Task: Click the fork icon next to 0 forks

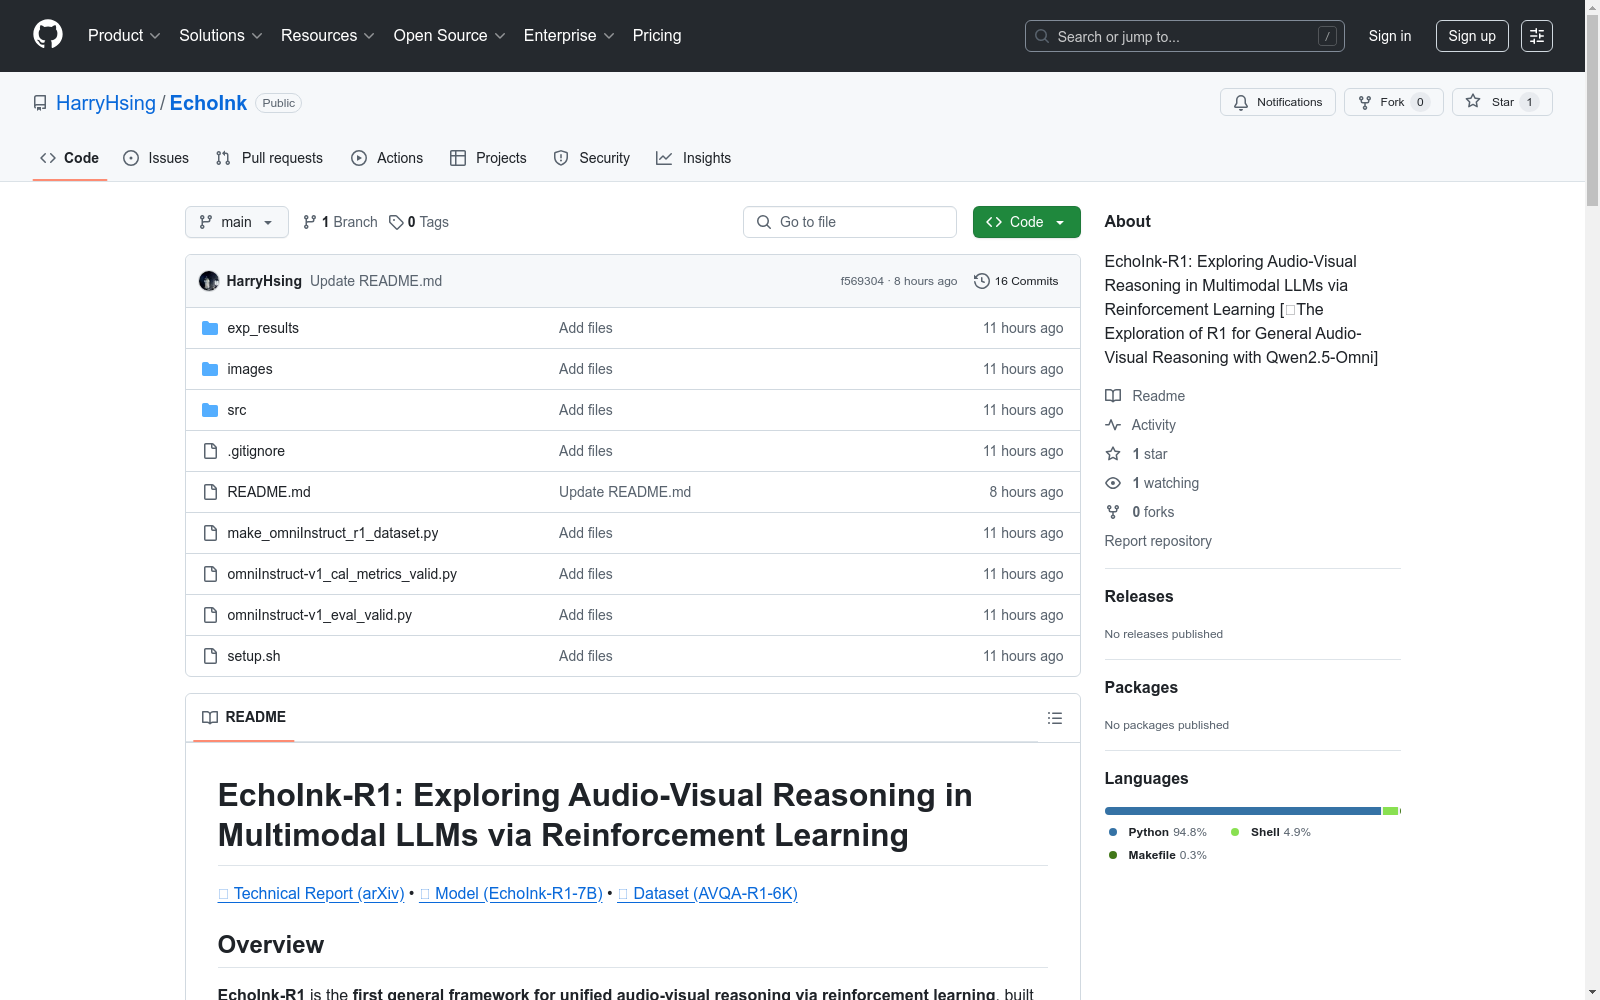Action: point(1113,512)
